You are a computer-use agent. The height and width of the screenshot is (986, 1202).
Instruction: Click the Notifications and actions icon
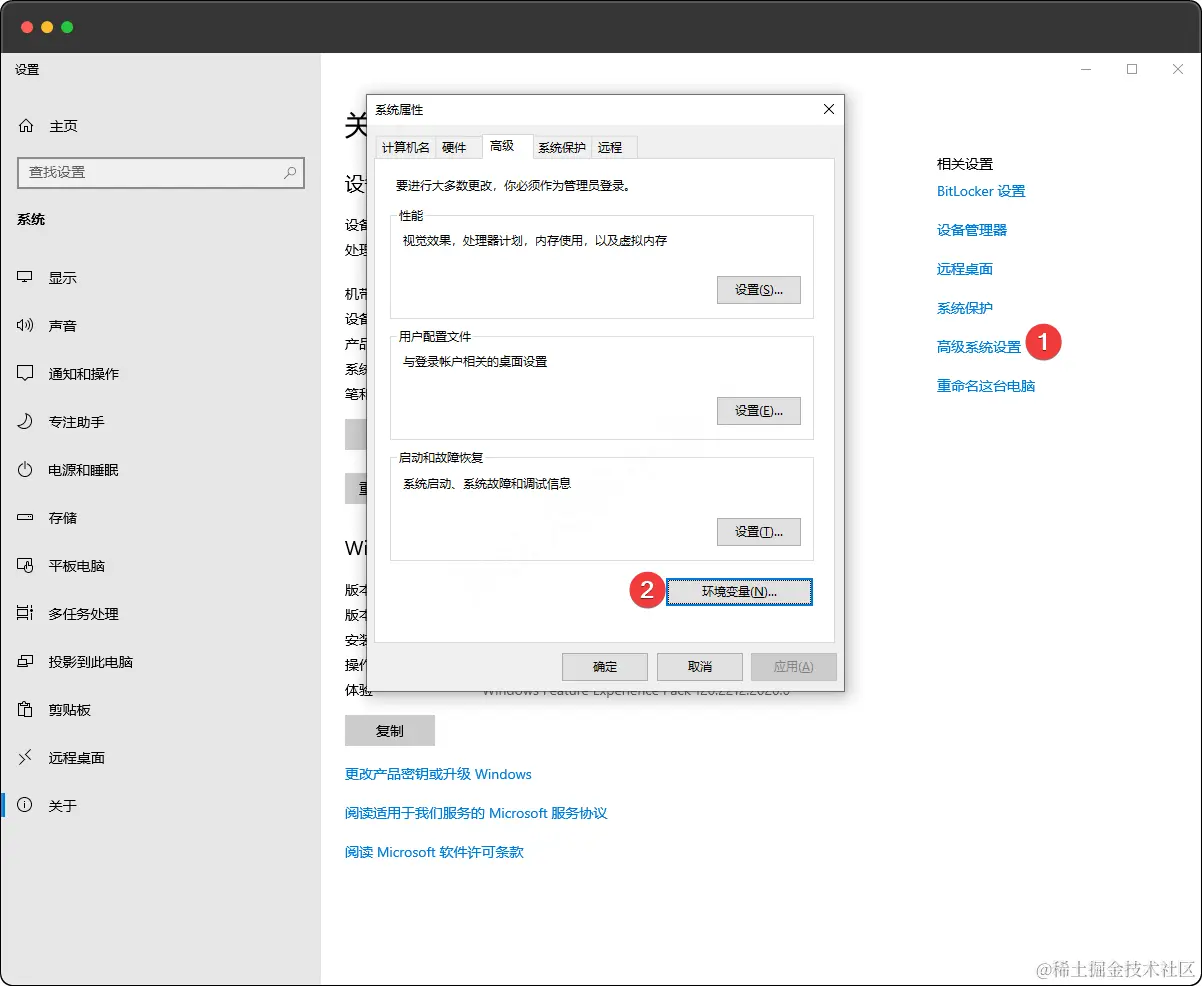26,373
